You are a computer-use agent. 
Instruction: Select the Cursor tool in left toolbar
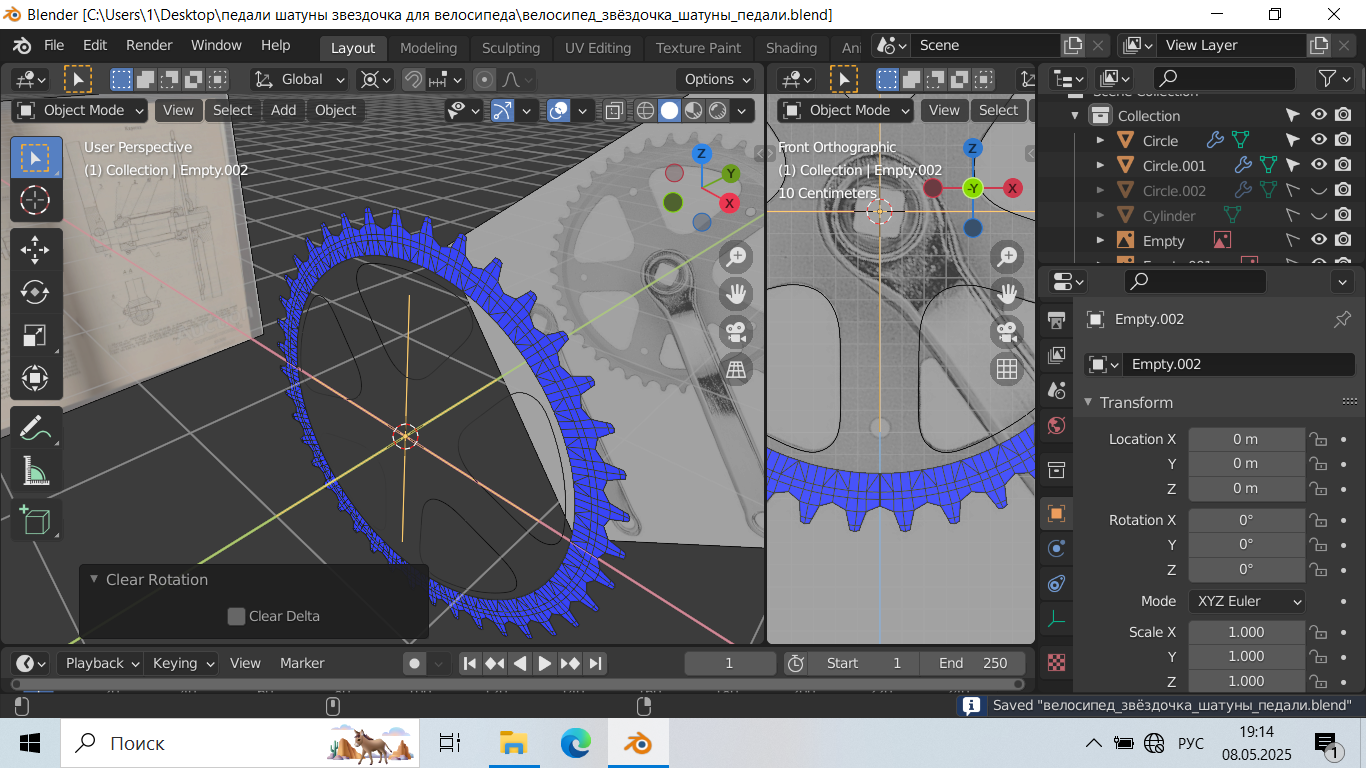(36, 201)
